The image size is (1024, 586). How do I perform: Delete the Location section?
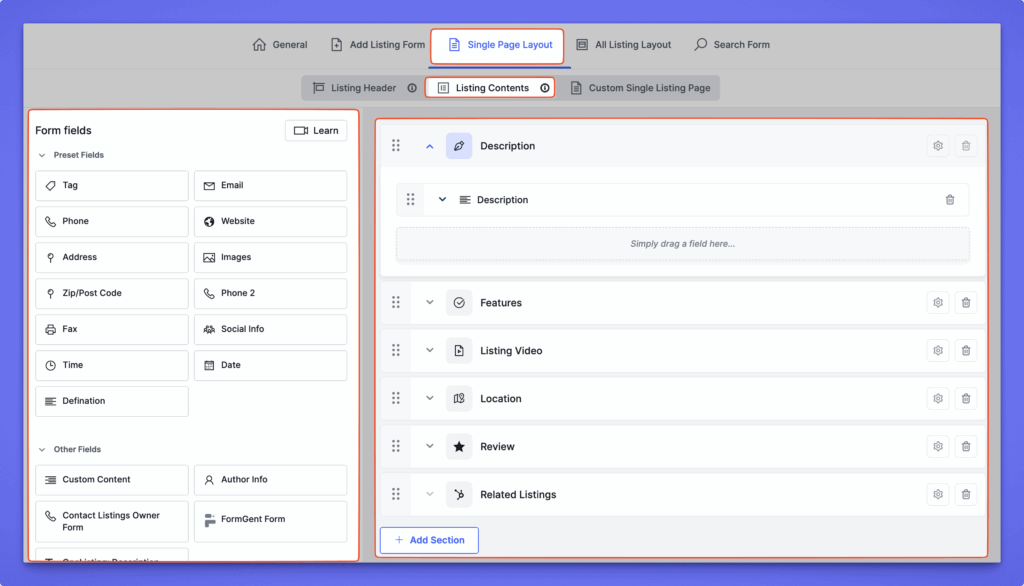coord(965,399)
